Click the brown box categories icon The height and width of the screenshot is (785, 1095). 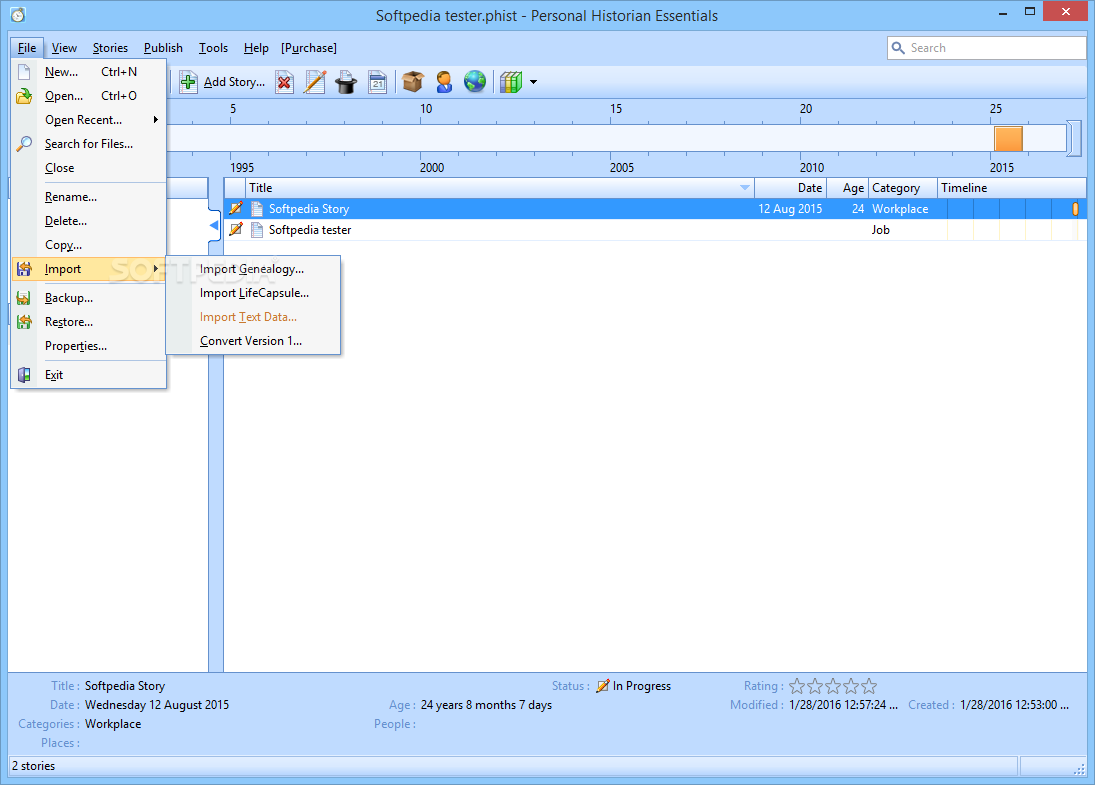click(413, 82)
